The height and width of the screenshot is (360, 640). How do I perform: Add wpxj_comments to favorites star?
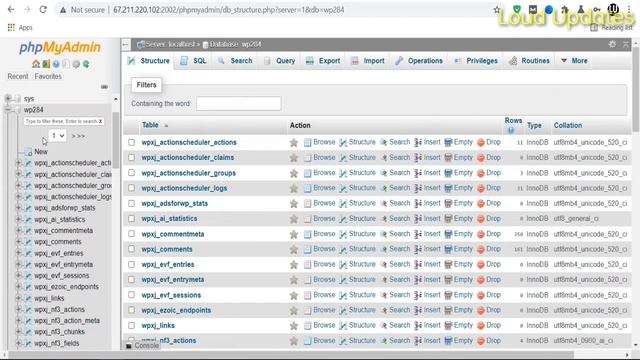pyautogui.click(x=293, y=249)
